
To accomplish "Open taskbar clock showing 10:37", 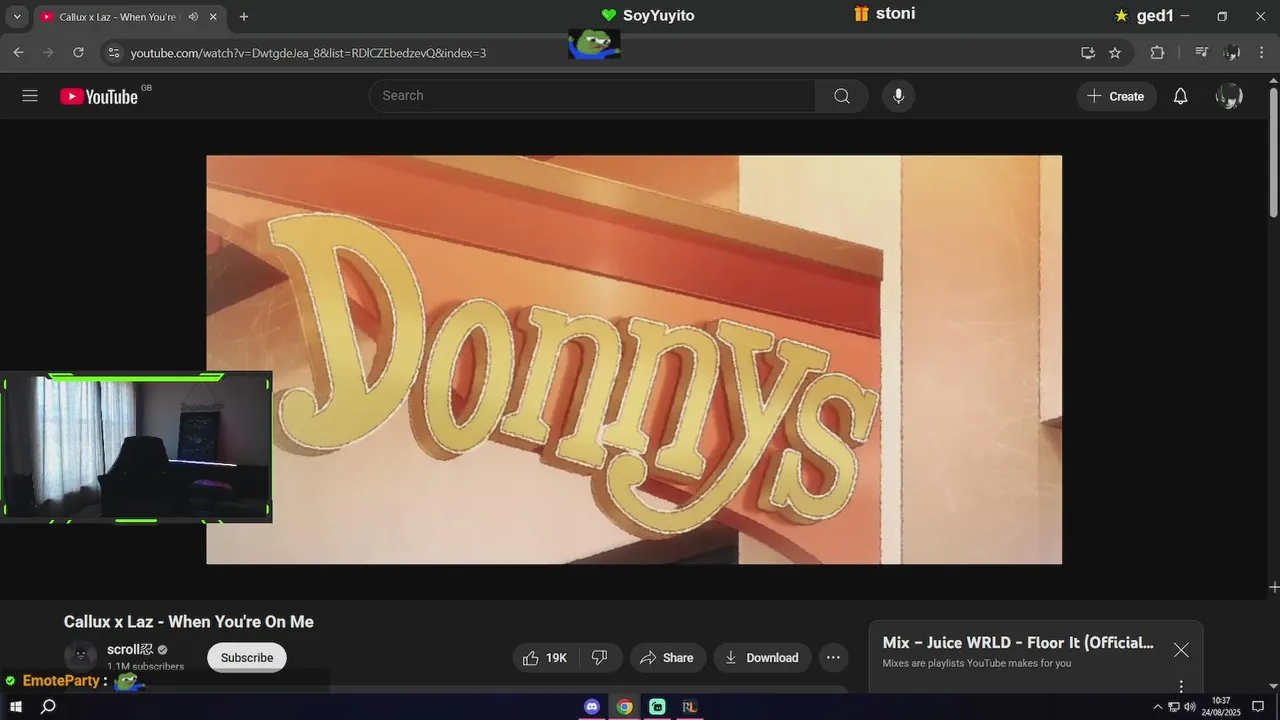I will tap(1220, 707).
